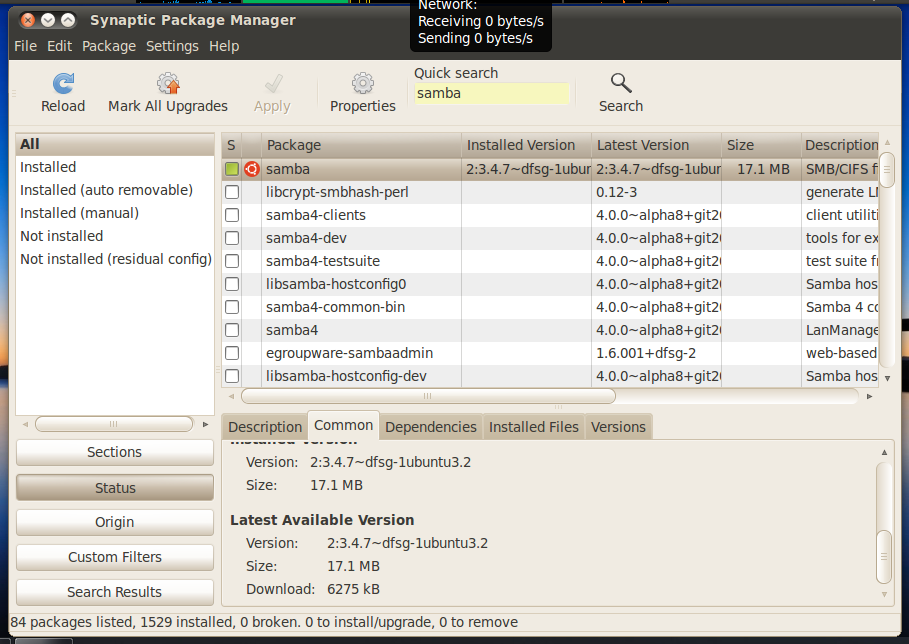Viewport: 909px width, 644px height.
Task: Click the green installed status box for samba
Action: pos(232,169)
